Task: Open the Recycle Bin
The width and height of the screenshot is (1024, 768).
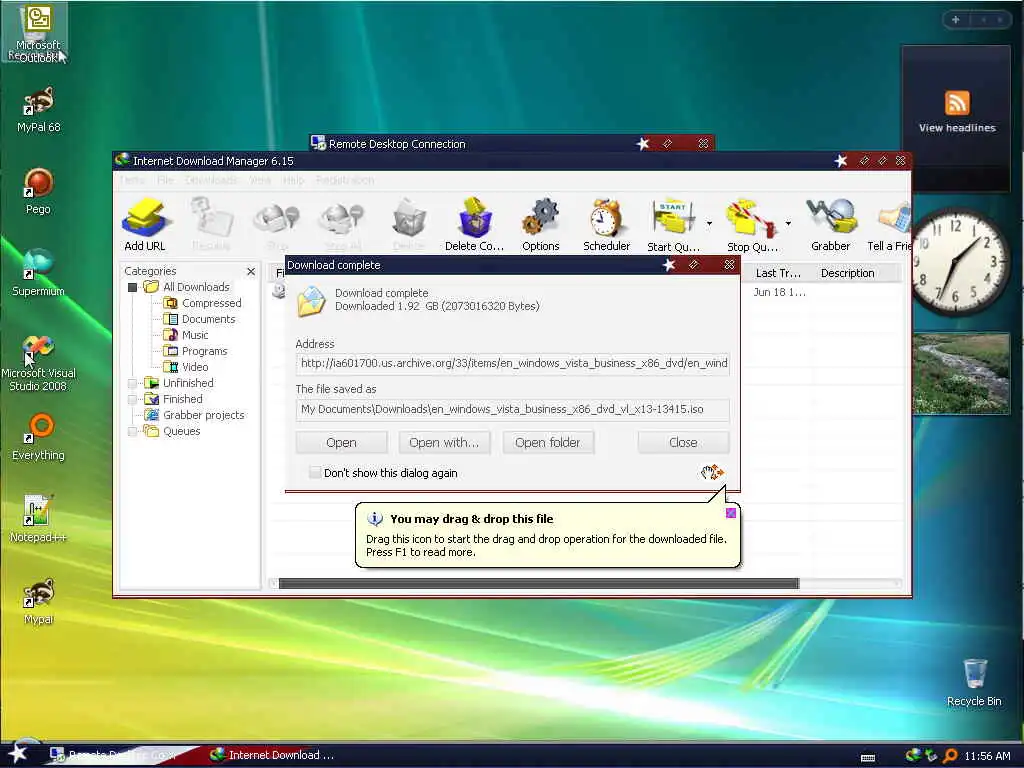Action: point(974,682)
